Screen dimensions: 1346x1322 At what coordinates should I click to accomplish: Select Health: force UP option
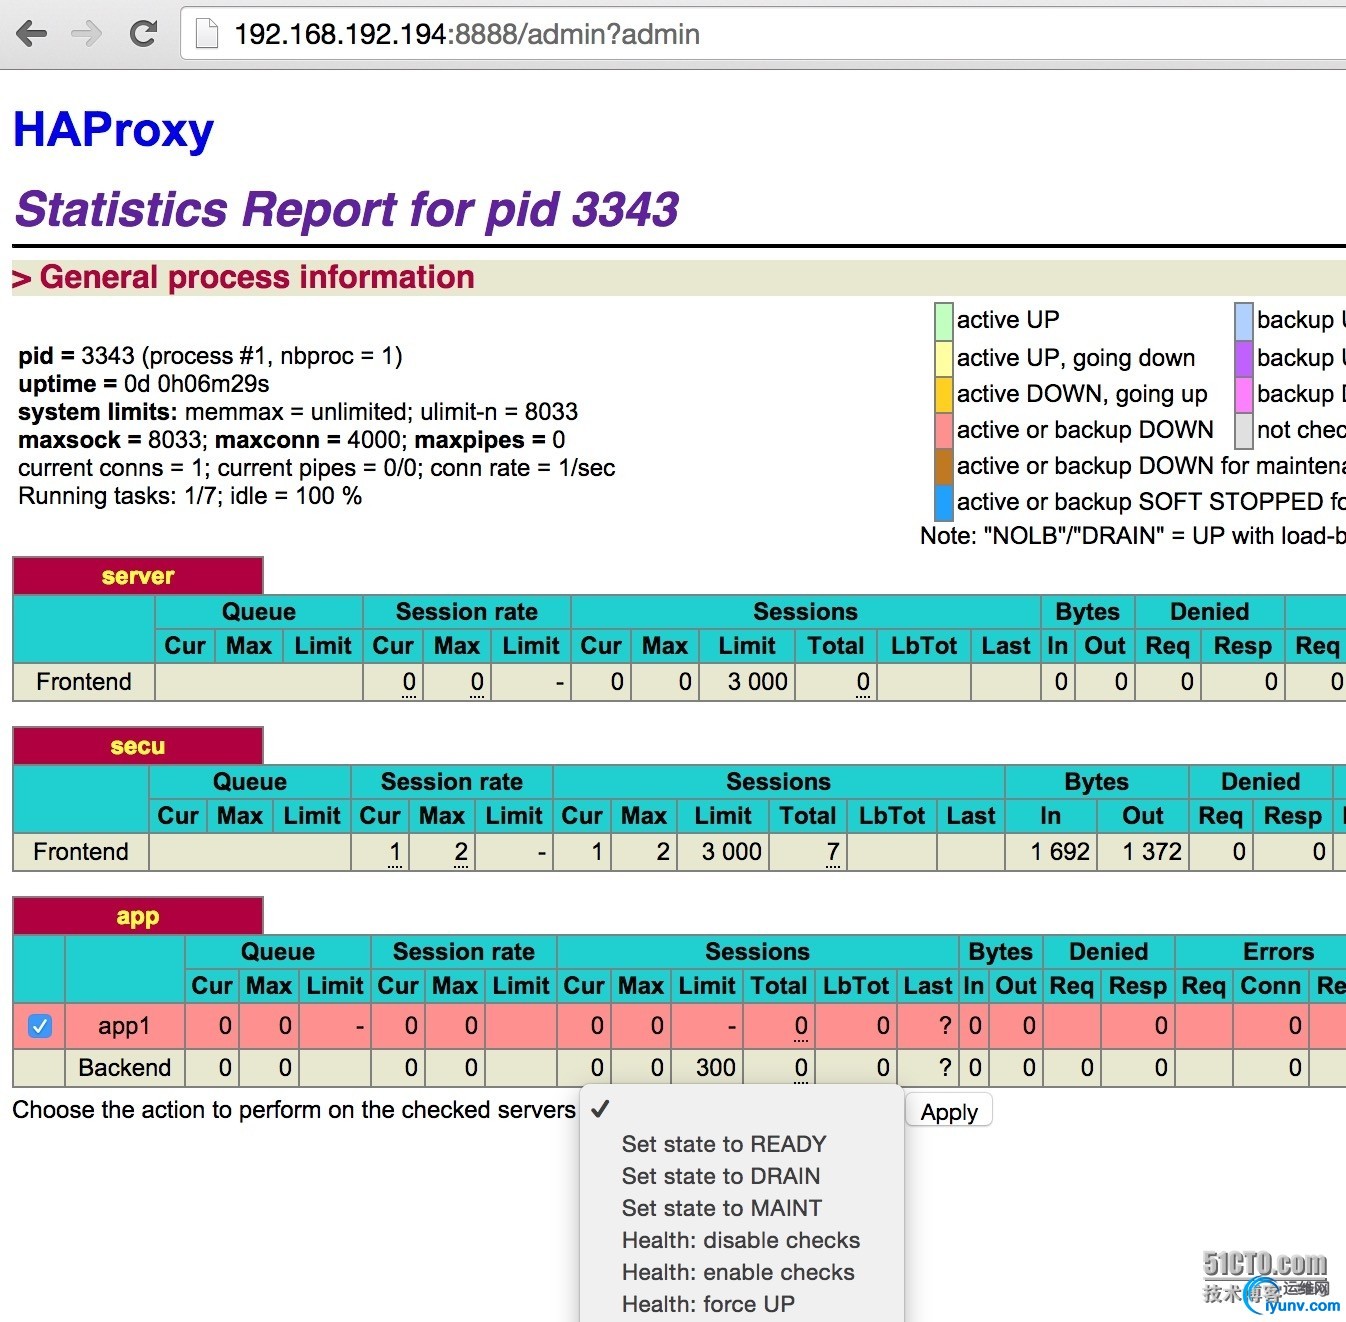pos(707,1304)
